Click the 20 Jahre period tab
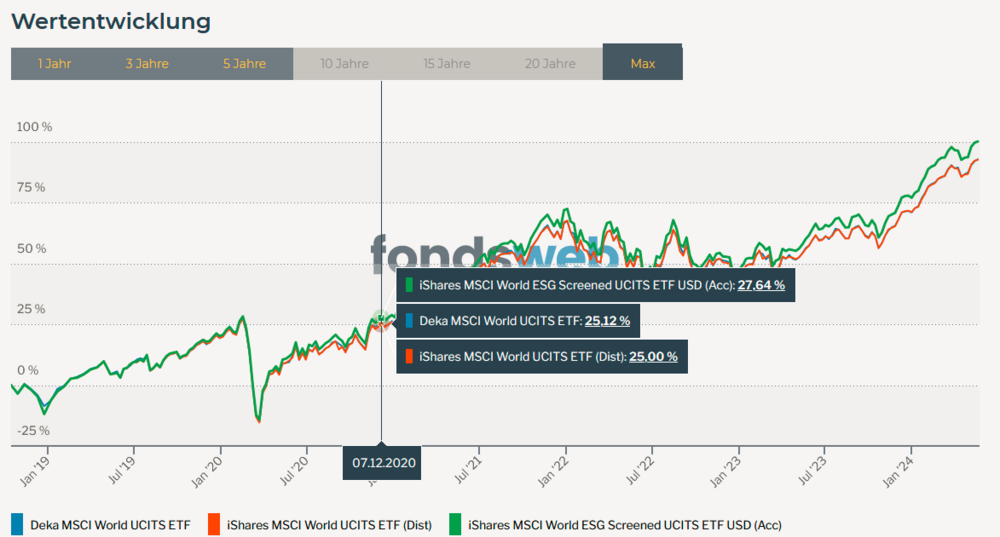 point(550,64)
